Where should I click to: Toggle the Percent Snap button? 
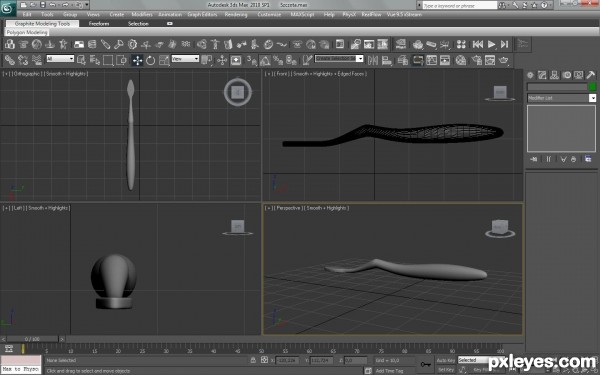[x=278, y=60]
